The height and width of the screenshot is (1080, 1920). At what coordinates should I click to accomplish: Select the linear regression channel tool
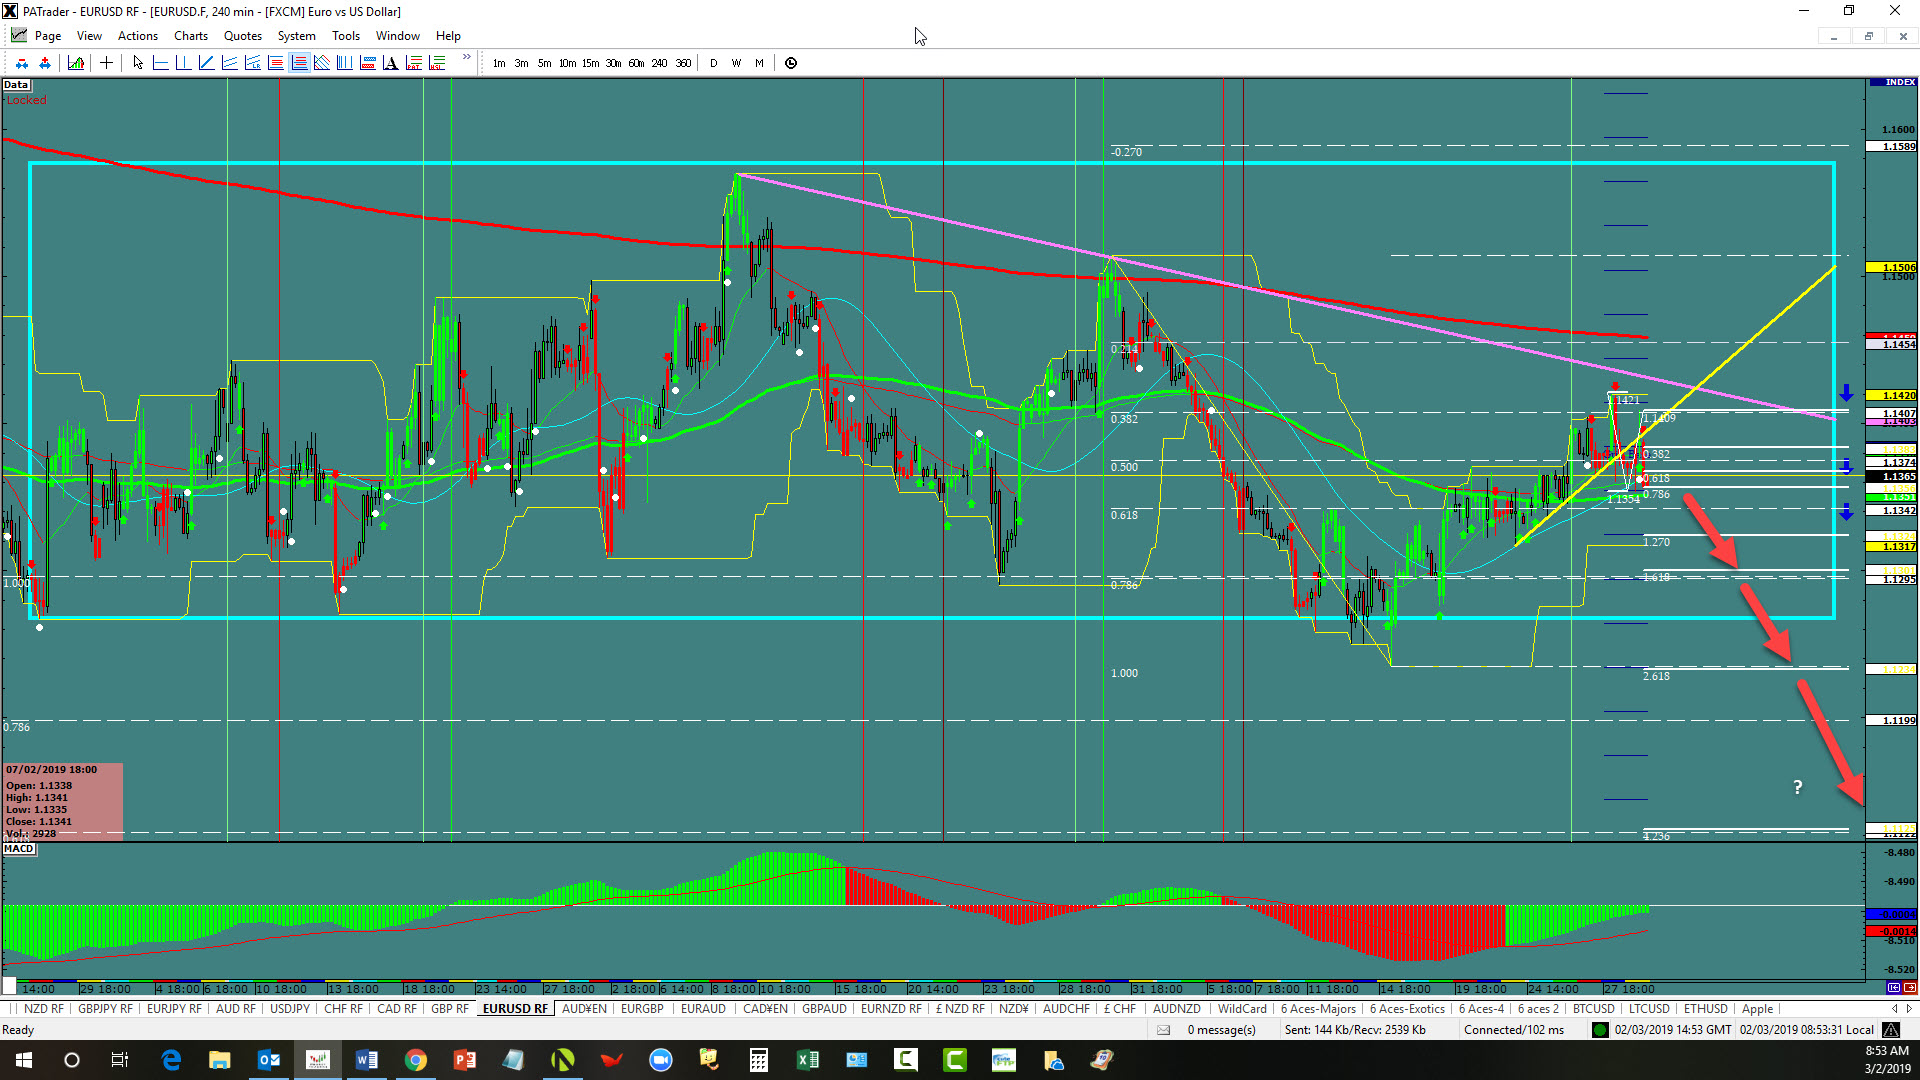click(x=252, y=63)
